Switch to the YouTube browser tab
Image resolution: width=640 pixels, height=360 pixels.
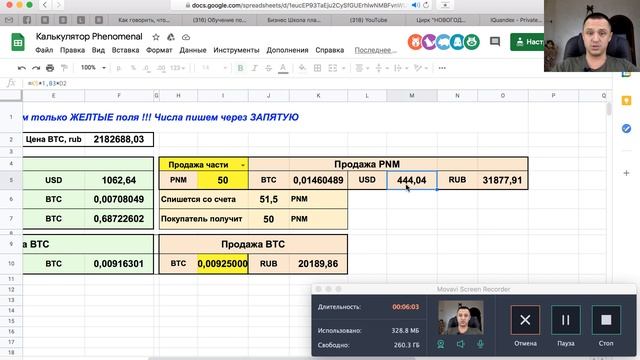coord(369,20)
